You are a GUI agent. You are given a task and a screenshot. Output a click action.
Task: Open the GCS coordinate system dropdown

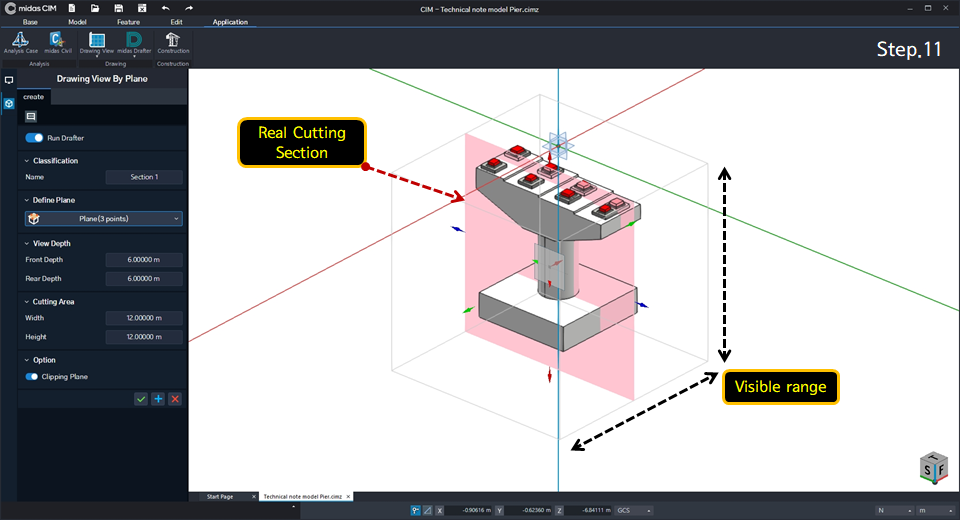pyautogui.click(x=634, y=510)
